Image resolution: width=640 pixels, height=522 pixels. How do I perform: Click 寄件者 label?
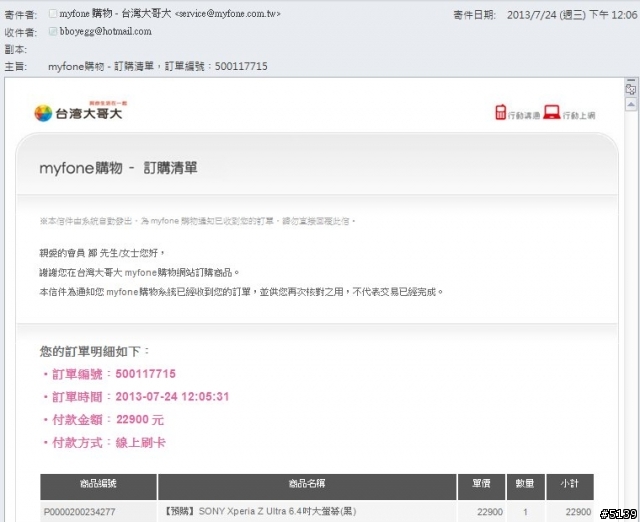[20, 15]
